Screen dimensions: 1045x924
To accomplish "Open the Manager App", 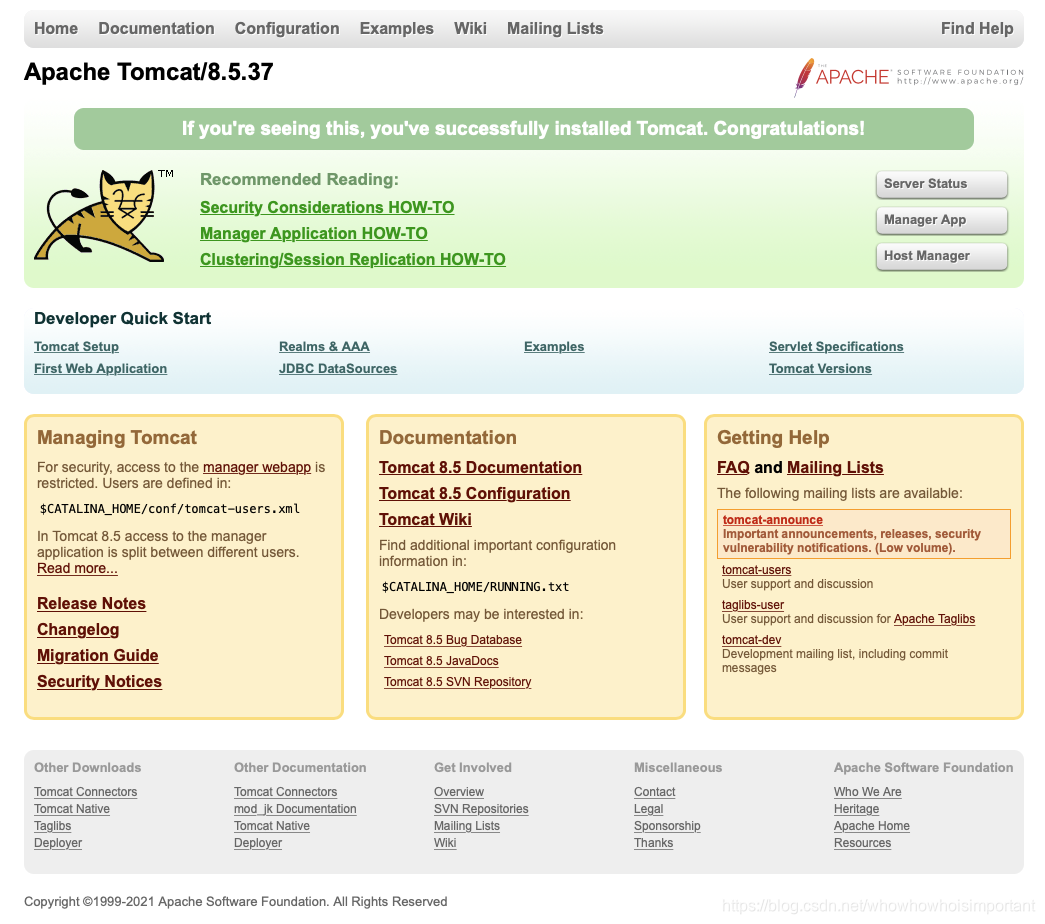I will pos(940,220).
